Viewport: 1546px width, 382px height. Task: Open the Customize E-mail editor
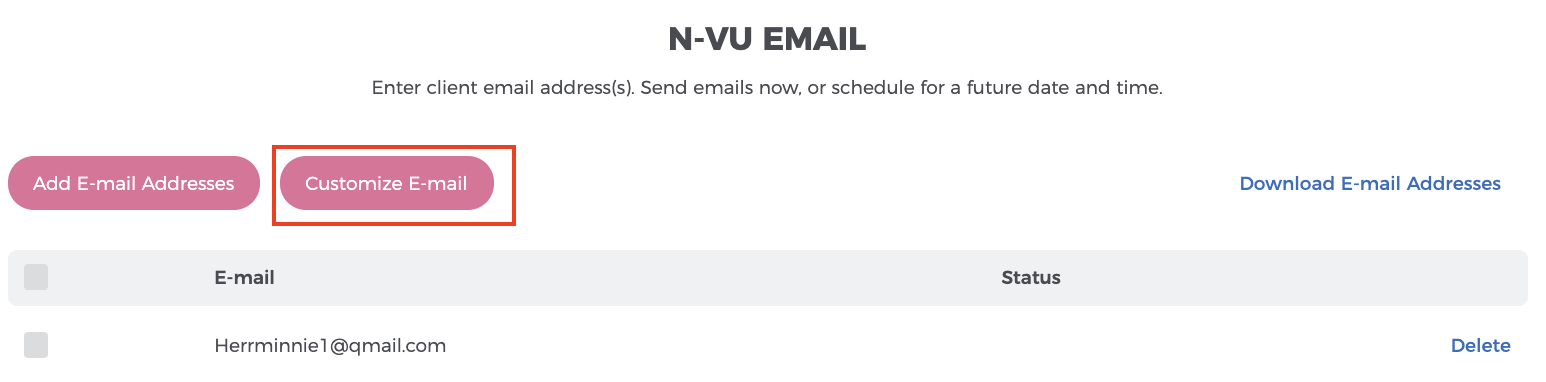(x=386, y=183)
